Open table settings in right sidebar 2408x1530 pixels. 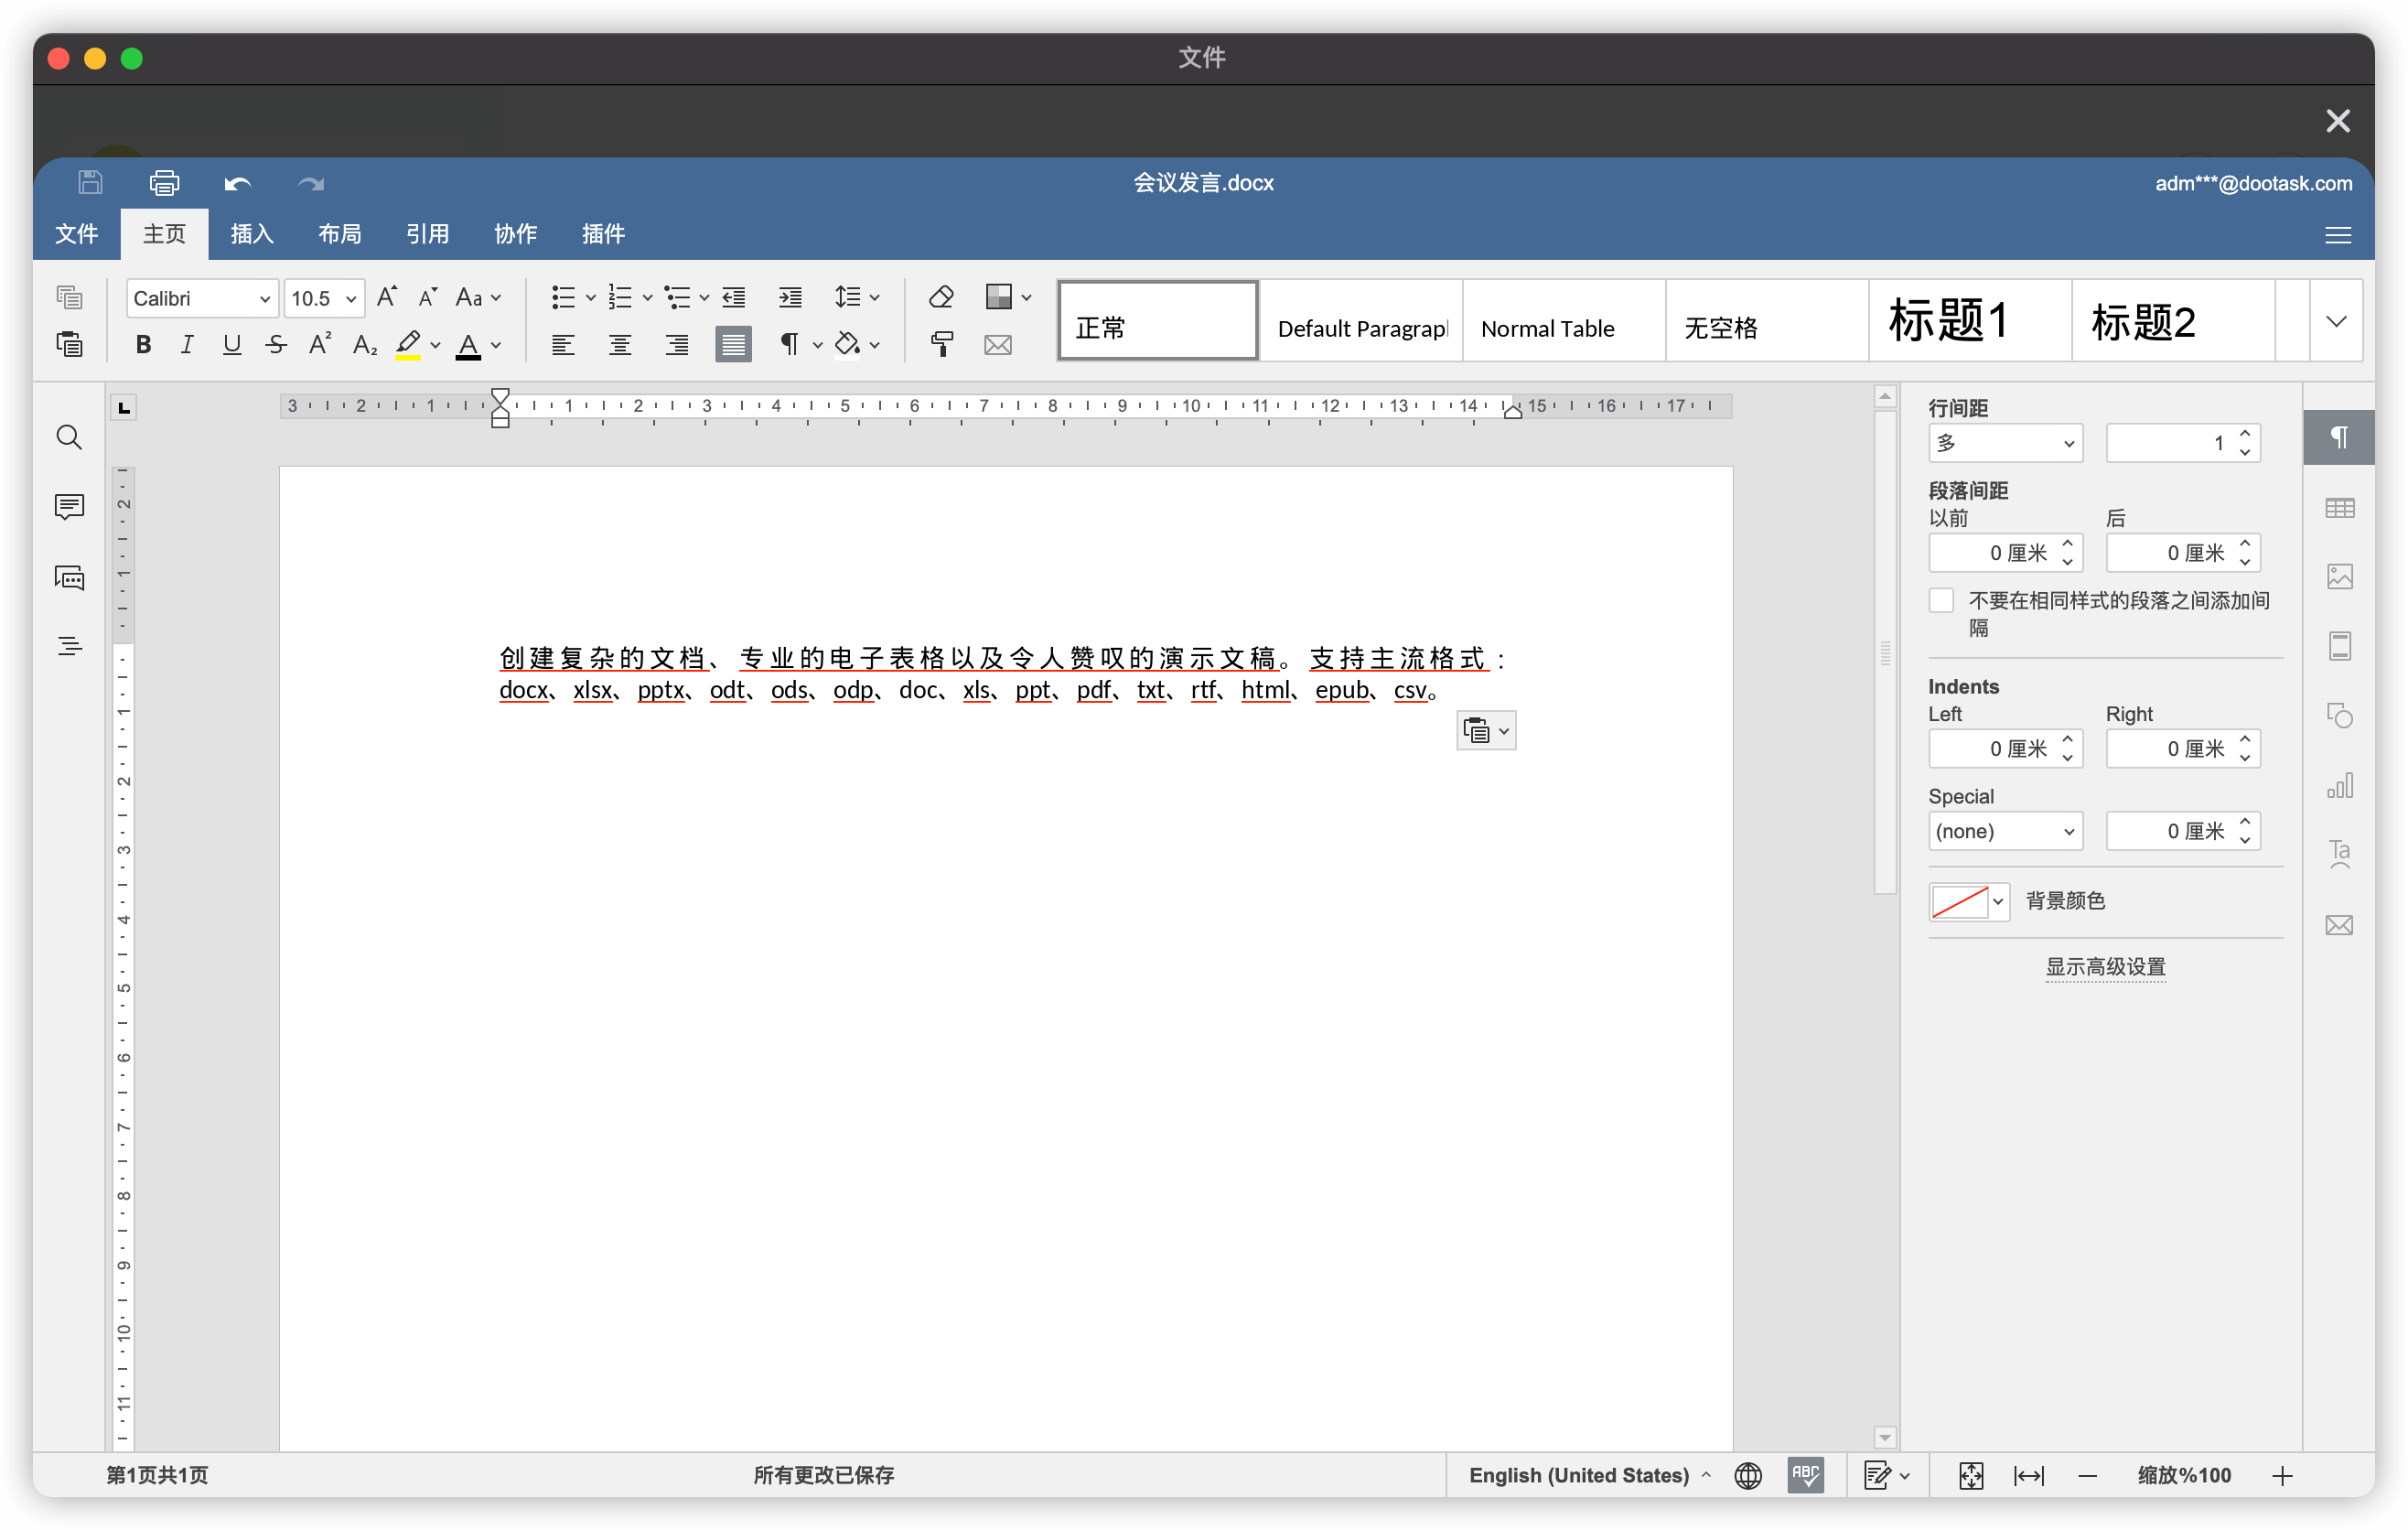(2339, 508)
